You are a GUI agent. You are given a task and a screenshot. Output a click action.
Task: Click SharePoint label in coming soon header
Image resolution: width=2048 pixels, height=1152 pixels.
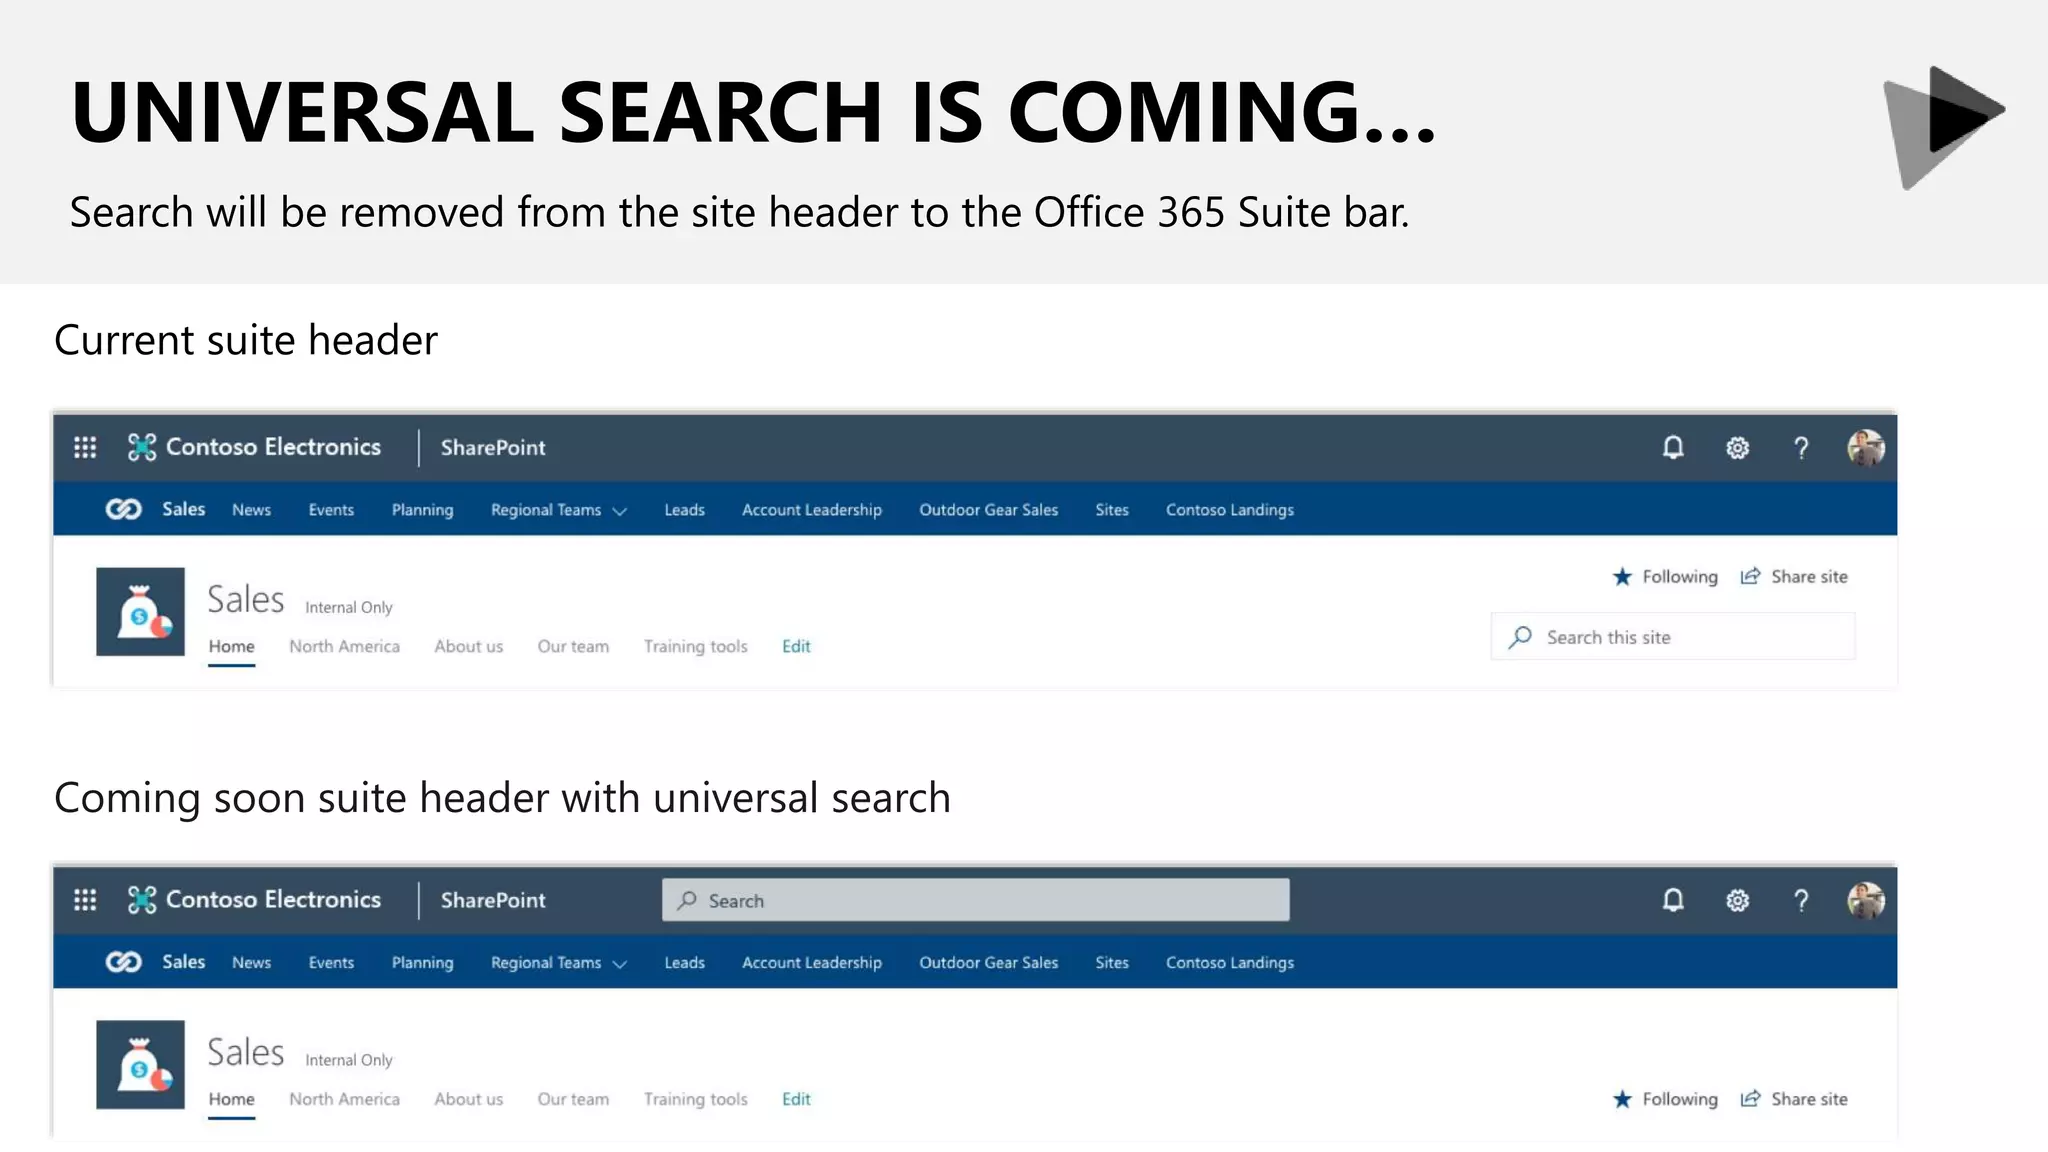pos(493,901)
